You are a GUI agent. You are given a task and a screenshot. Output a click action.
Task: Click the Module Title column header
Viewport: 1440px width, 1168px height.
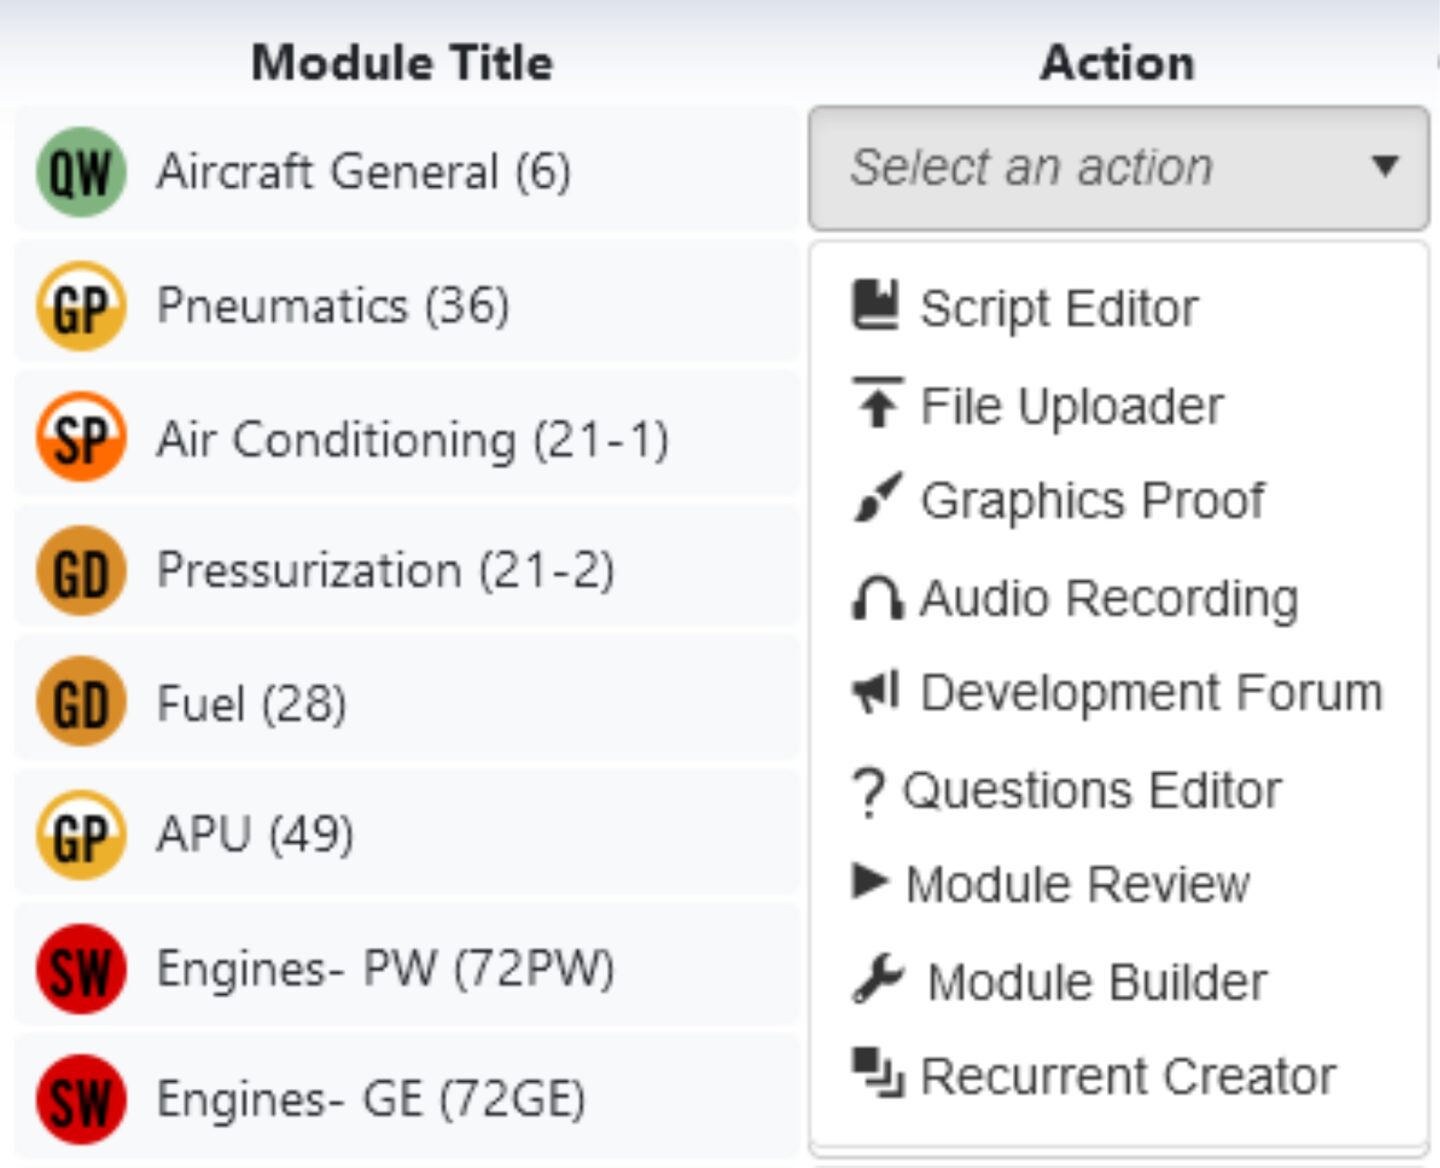click(x=401, y=62)
